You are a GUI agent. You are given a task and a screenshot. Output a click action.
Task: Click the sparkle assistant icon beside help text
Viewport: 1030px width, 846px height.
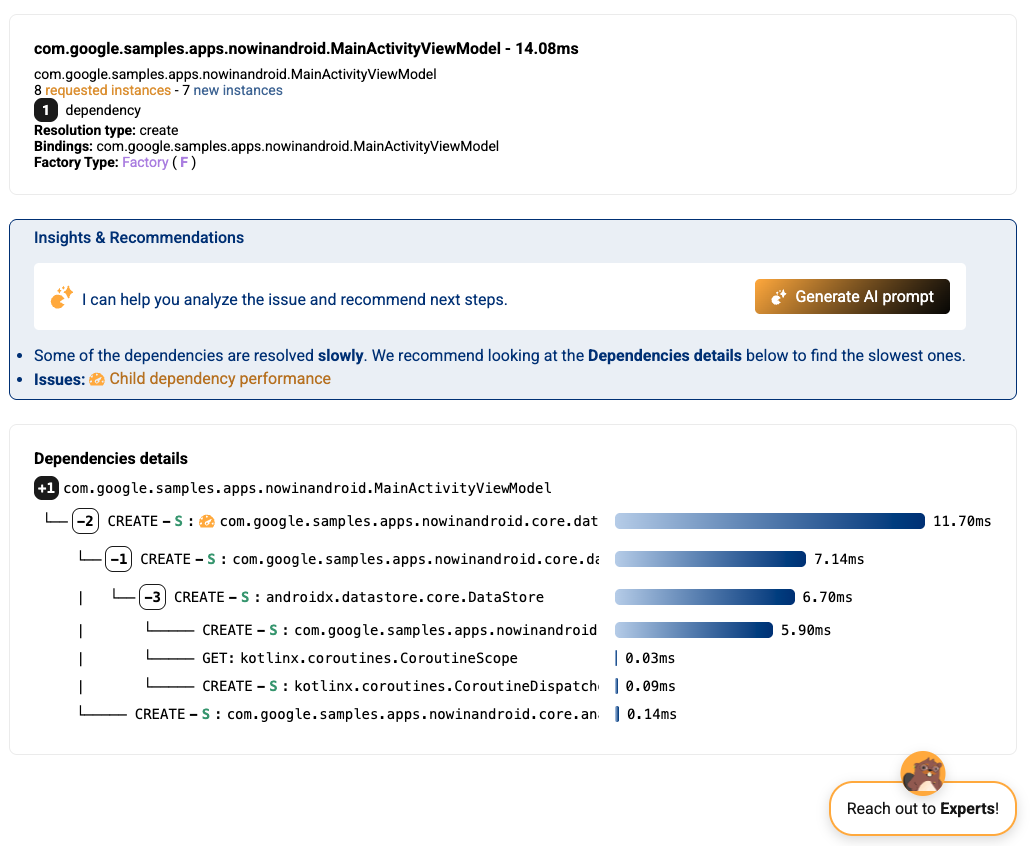(x=62, y=298)
